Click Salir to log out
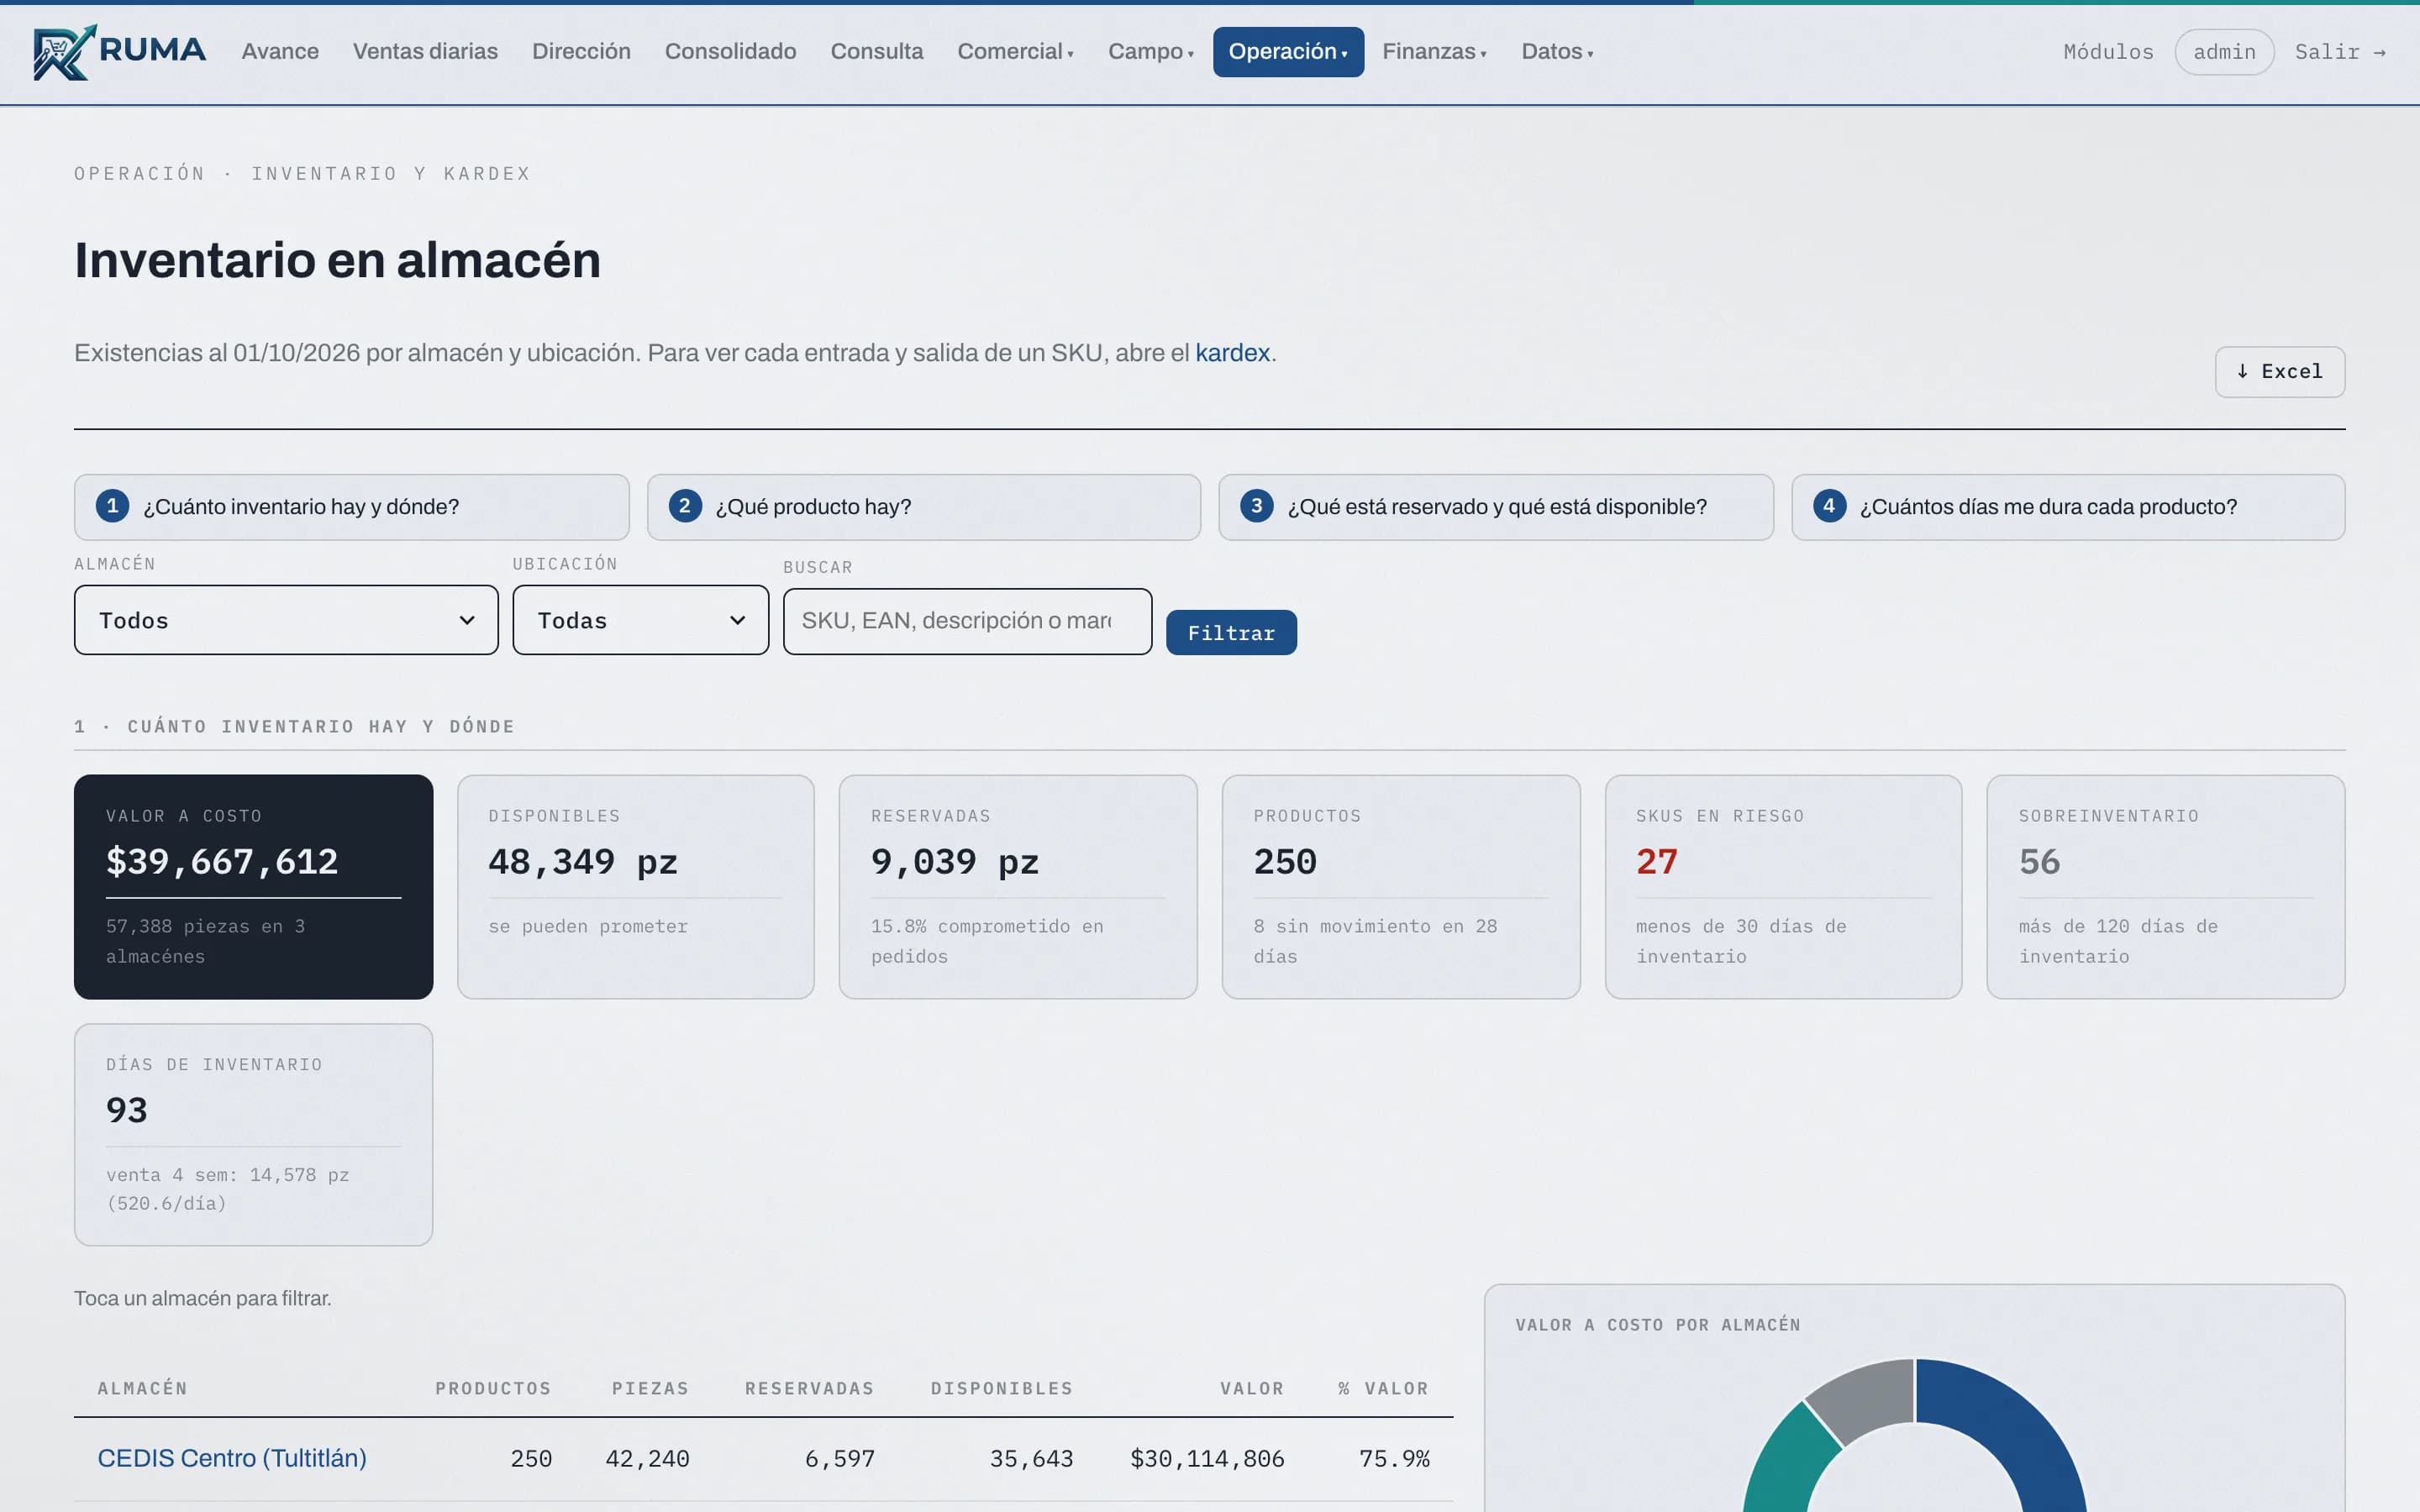The image size is (2420, 1512). coord(2340,52)
